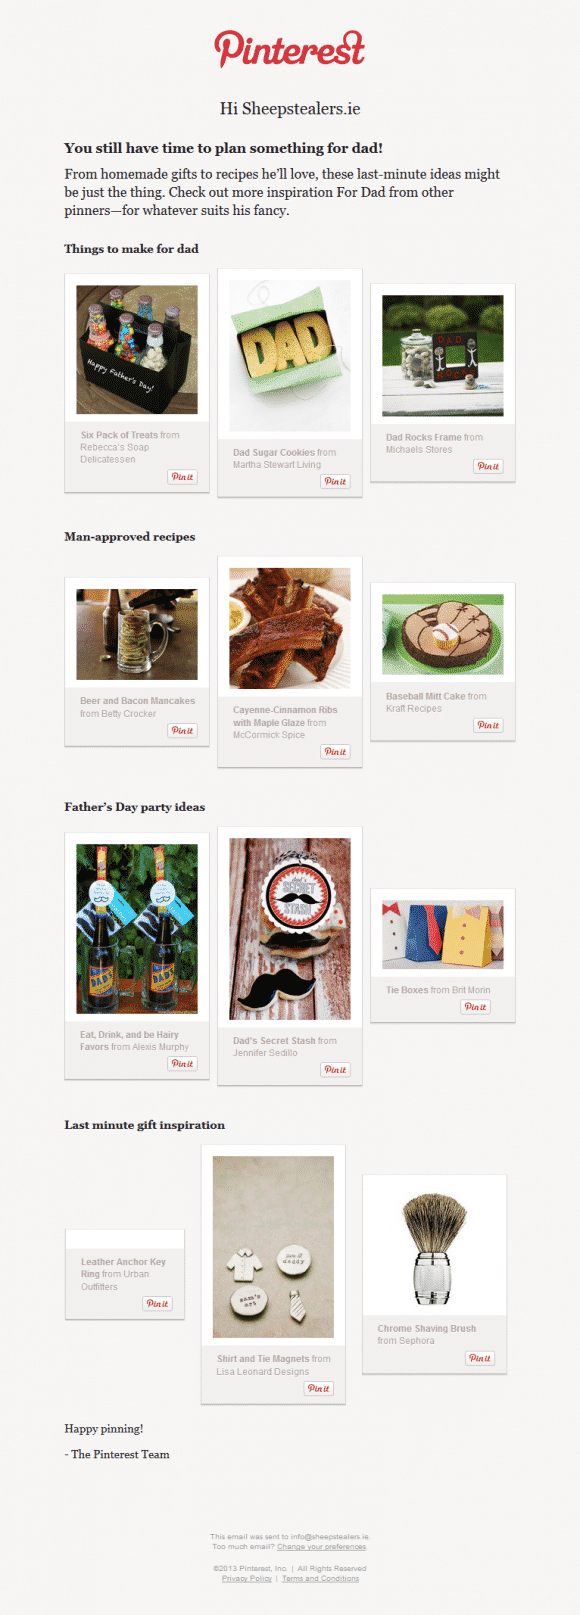Pin the Dad Sugar Cookies item
This screenshot has height=1615, width=580.
point(335,481)
